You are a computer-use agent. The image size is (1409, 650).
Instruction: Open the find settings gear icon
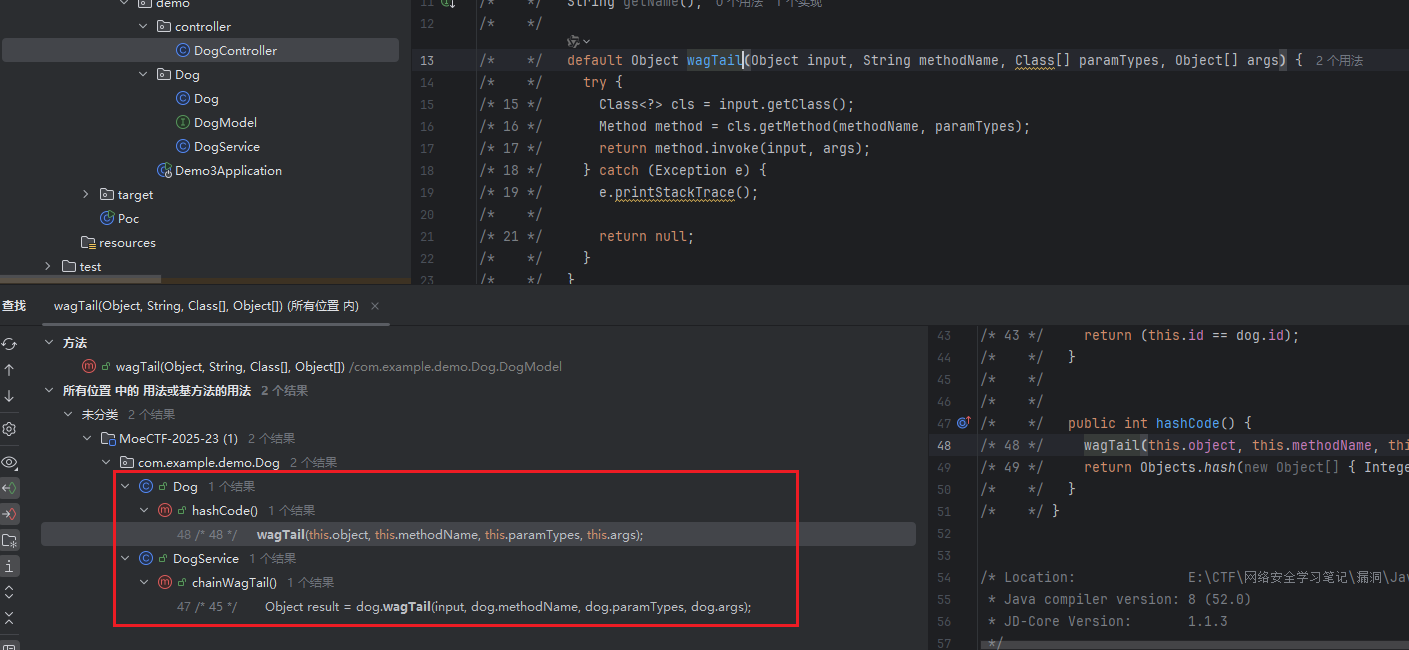(x=9, y=429)
